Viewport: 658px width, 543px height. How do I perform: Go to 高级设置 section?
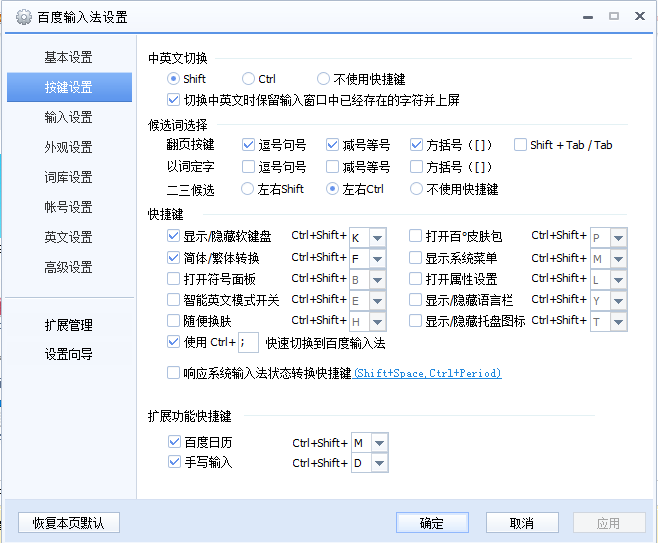[68, 267]
